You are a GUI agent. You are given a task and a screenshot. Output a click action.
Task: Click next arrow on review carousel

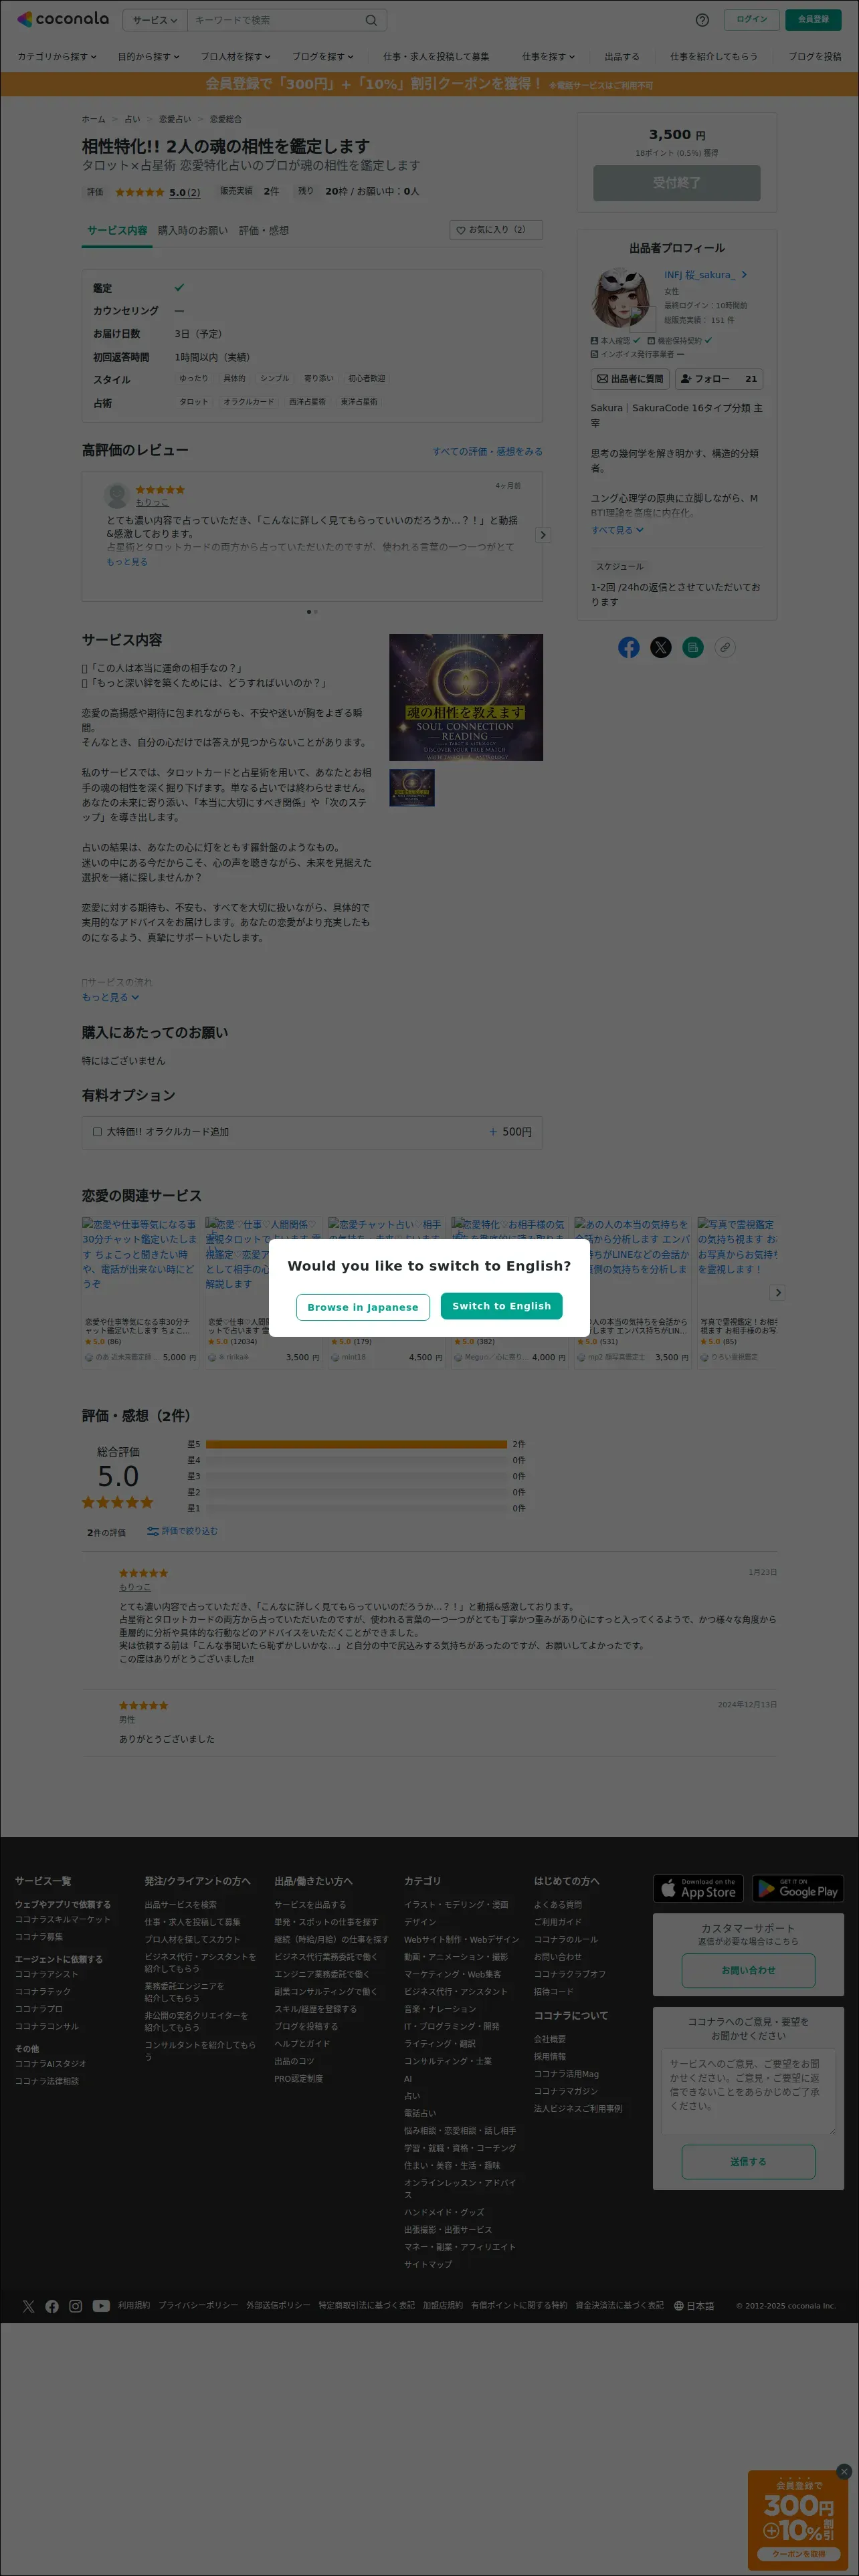tap(543, 535)
